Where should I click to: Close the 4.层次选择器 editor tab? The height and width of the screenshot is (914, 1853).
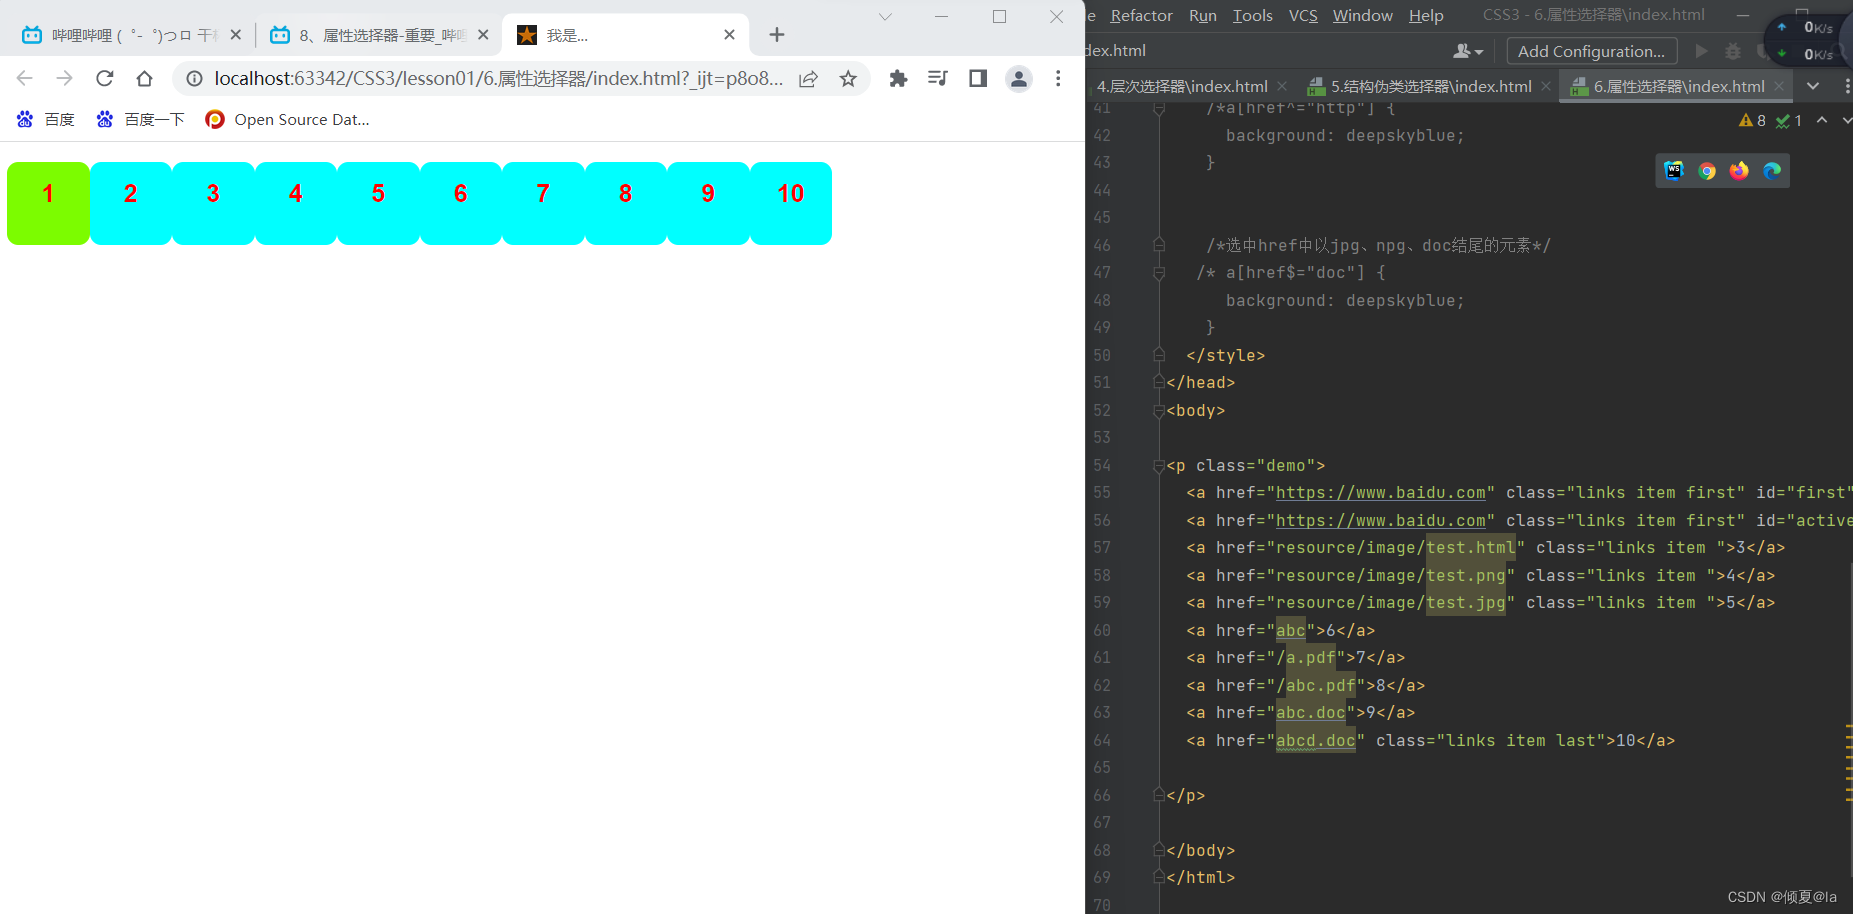(1283, 86)
